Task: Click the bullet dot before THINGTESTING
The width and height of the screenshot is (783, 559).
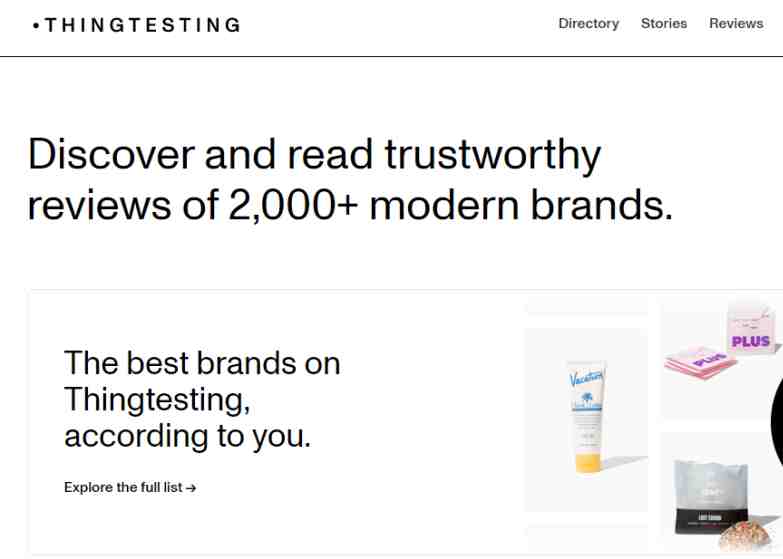Action: point(35,25)
